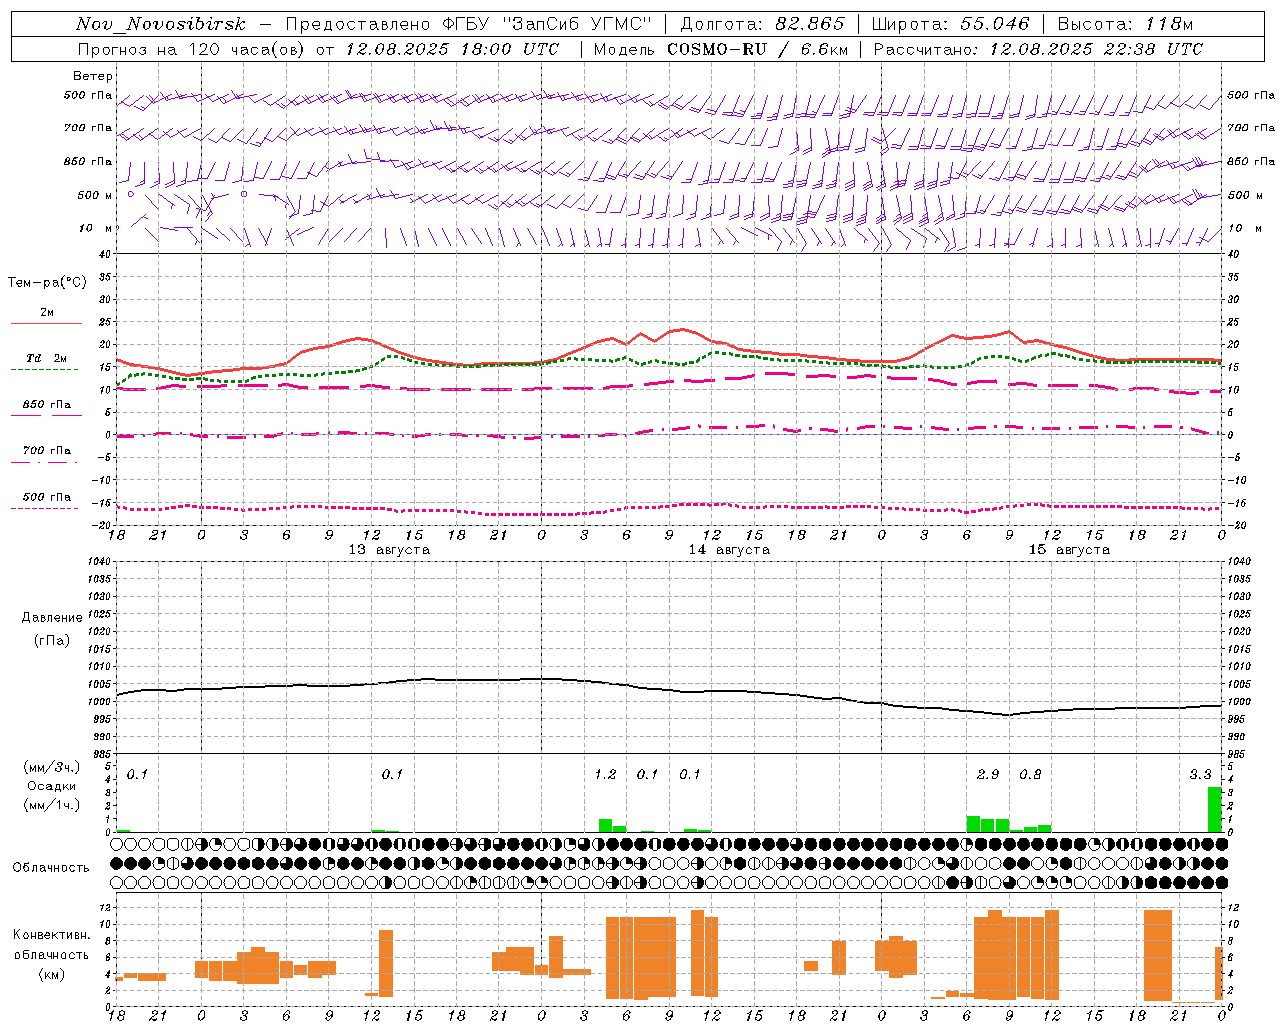The width and height of the screenshot is (1280, 1024).
Task: Click the 'Высота: 118м' elevation text
Action: pos(1125,24)
